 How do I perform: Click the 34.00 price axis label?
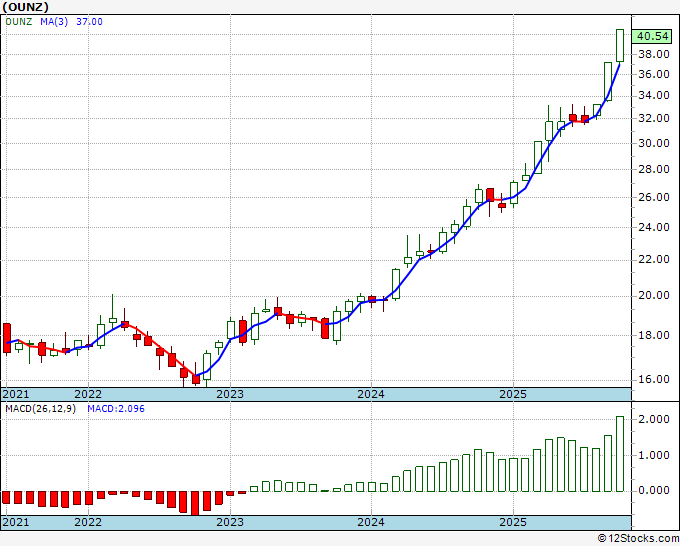654,95
